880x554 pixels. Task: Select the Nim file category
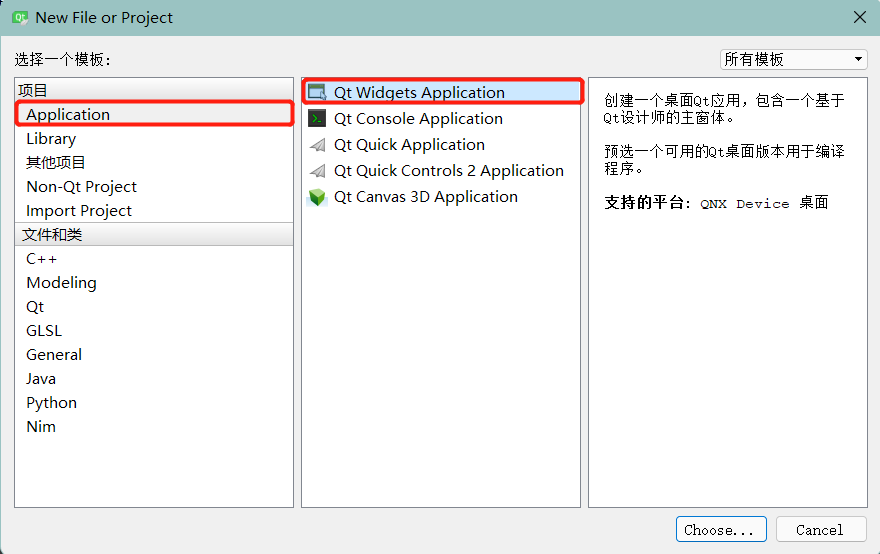[x=154, y=427]
